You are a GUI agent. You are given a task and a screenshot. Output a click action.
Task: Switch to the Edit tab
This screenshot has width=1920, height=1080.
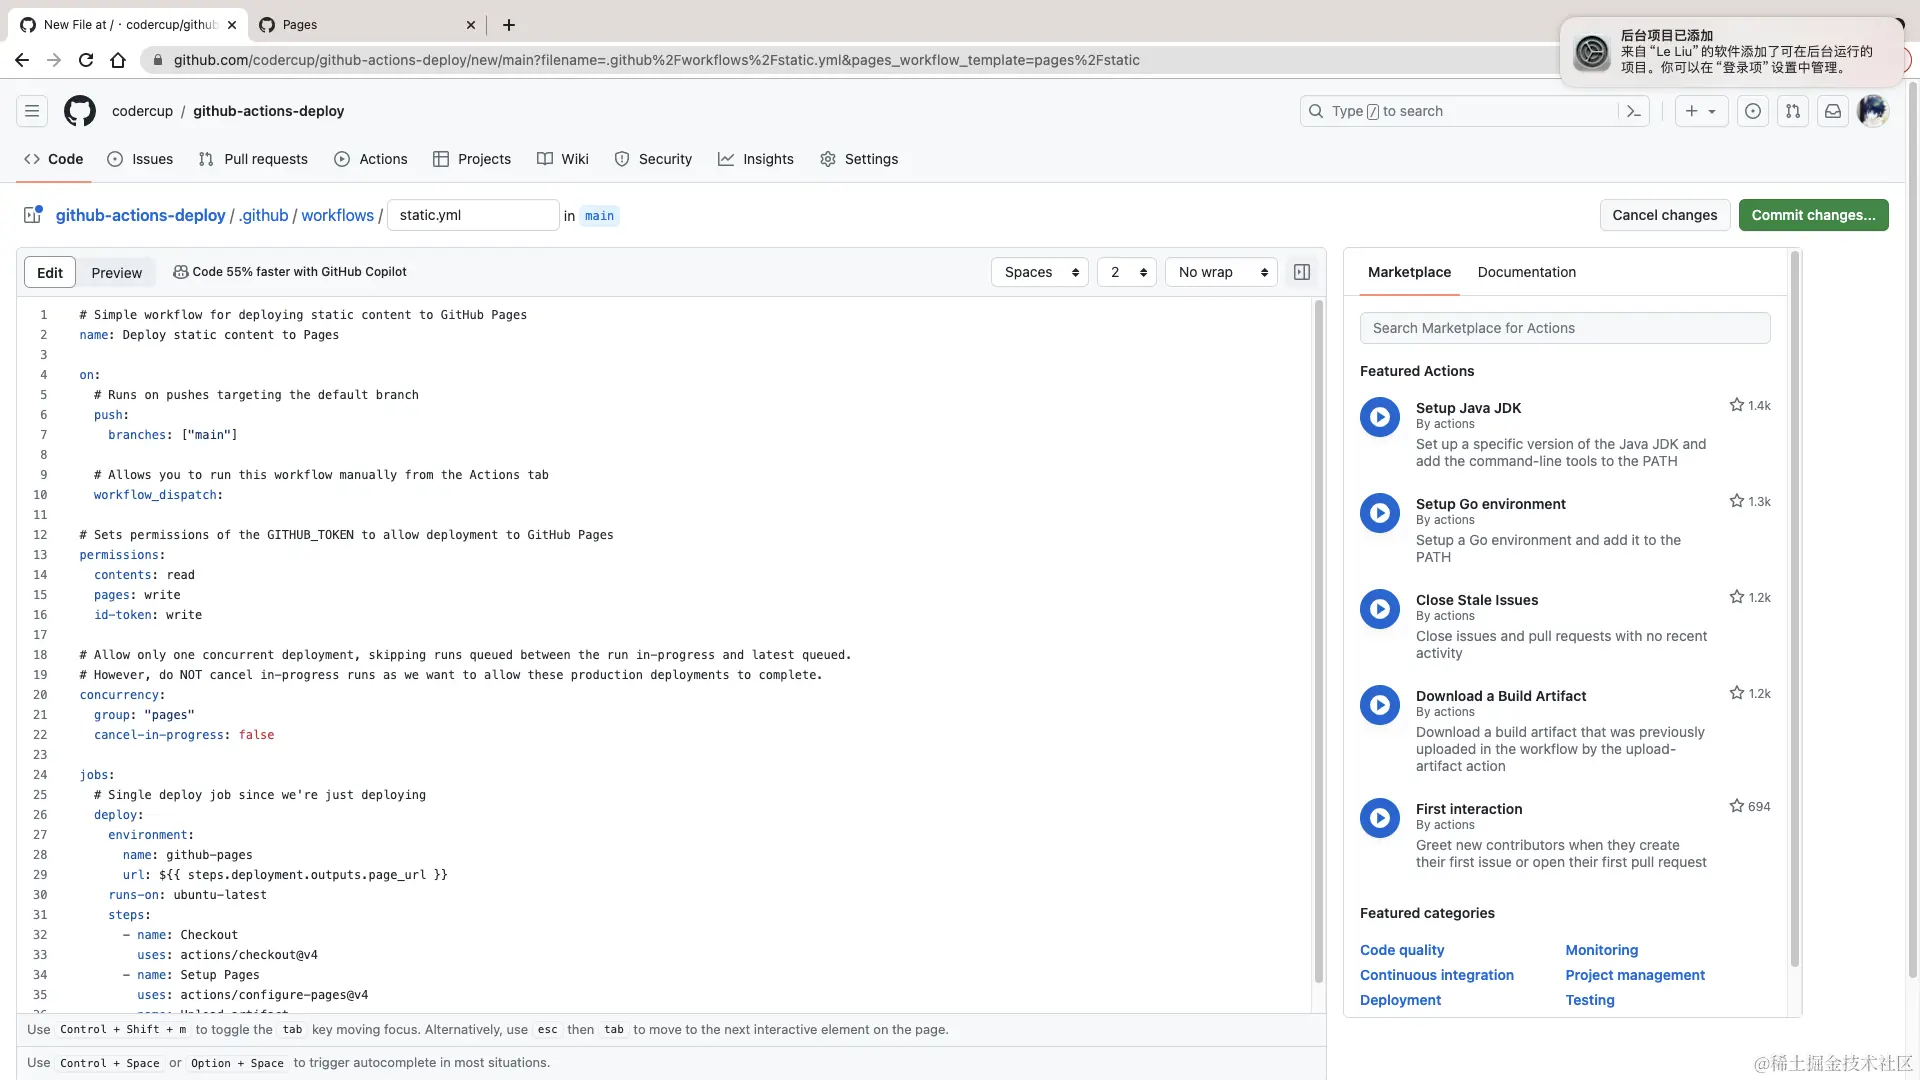[50, 273]
